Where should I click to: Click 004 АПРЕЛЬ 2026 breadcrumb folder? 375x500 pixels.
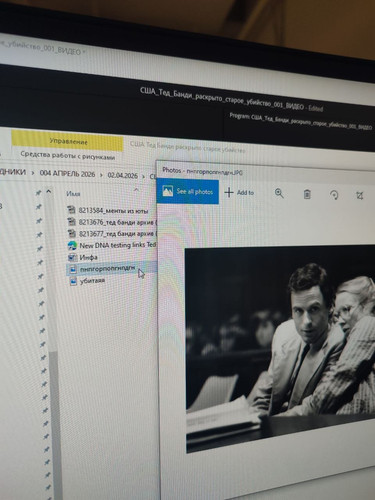(67, 174)
